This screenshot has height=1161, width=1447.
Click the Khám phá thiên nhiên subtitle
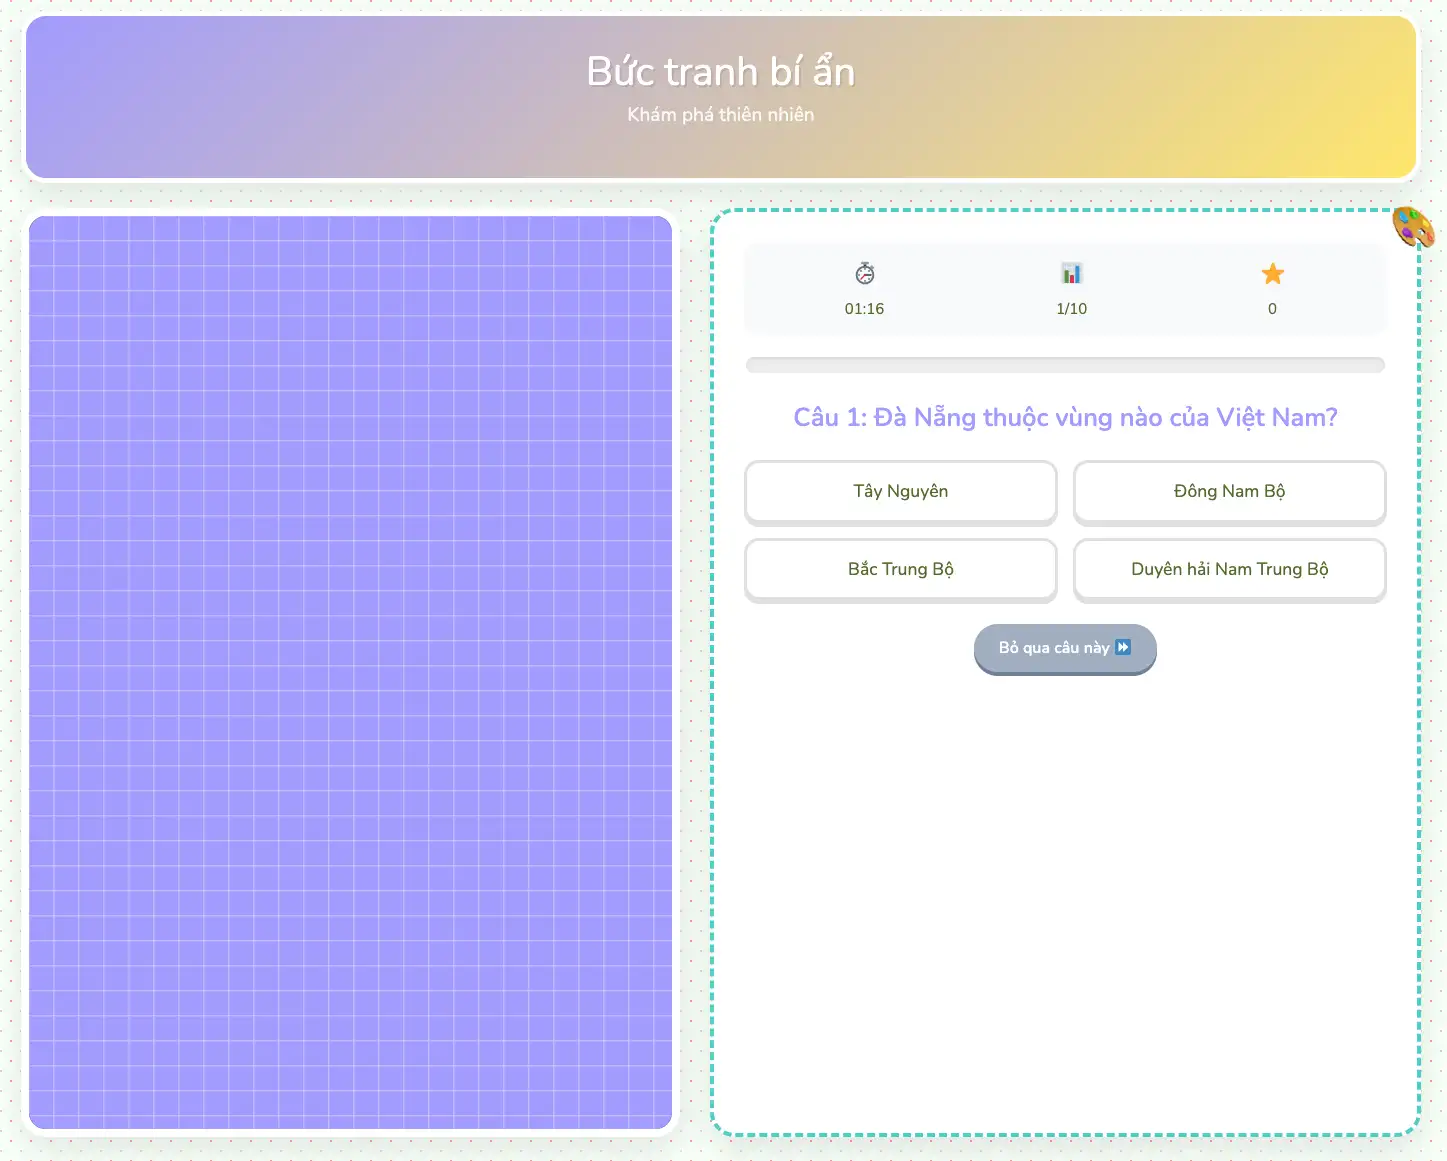coord(720,115)
